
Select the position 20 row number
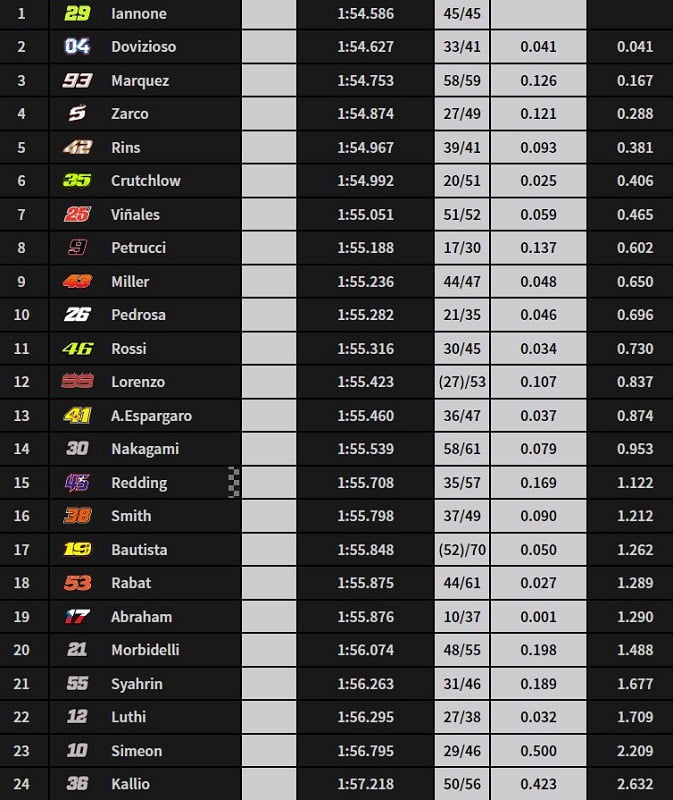22,650
